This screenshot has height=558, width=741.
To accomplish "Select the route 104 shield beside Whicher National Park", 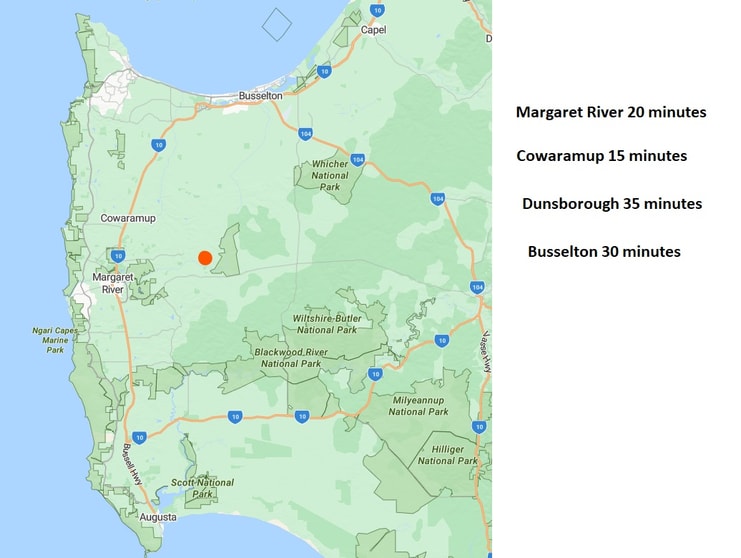I will pyautogui.click(x=358, y=160).
